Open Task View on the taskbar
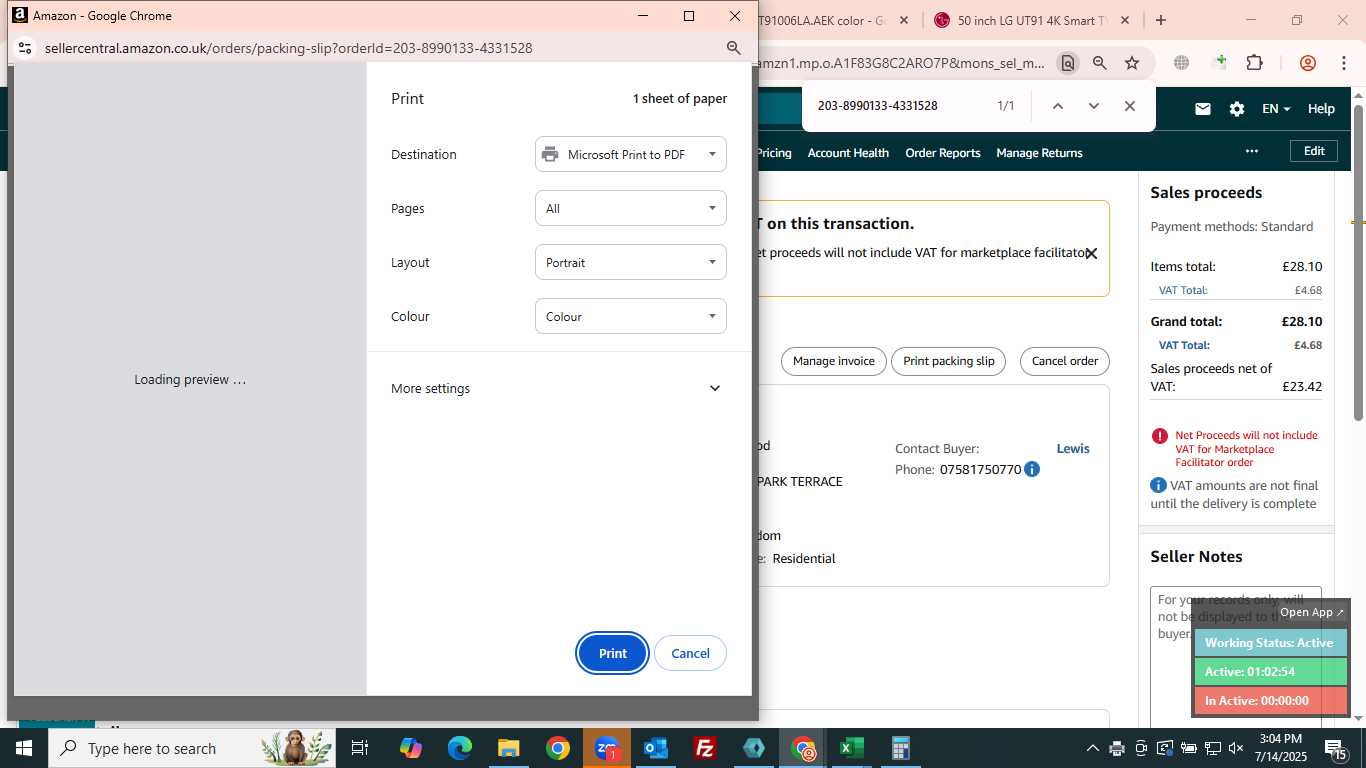This screenshot has width=1366, height=768. [x=360, y=748]
